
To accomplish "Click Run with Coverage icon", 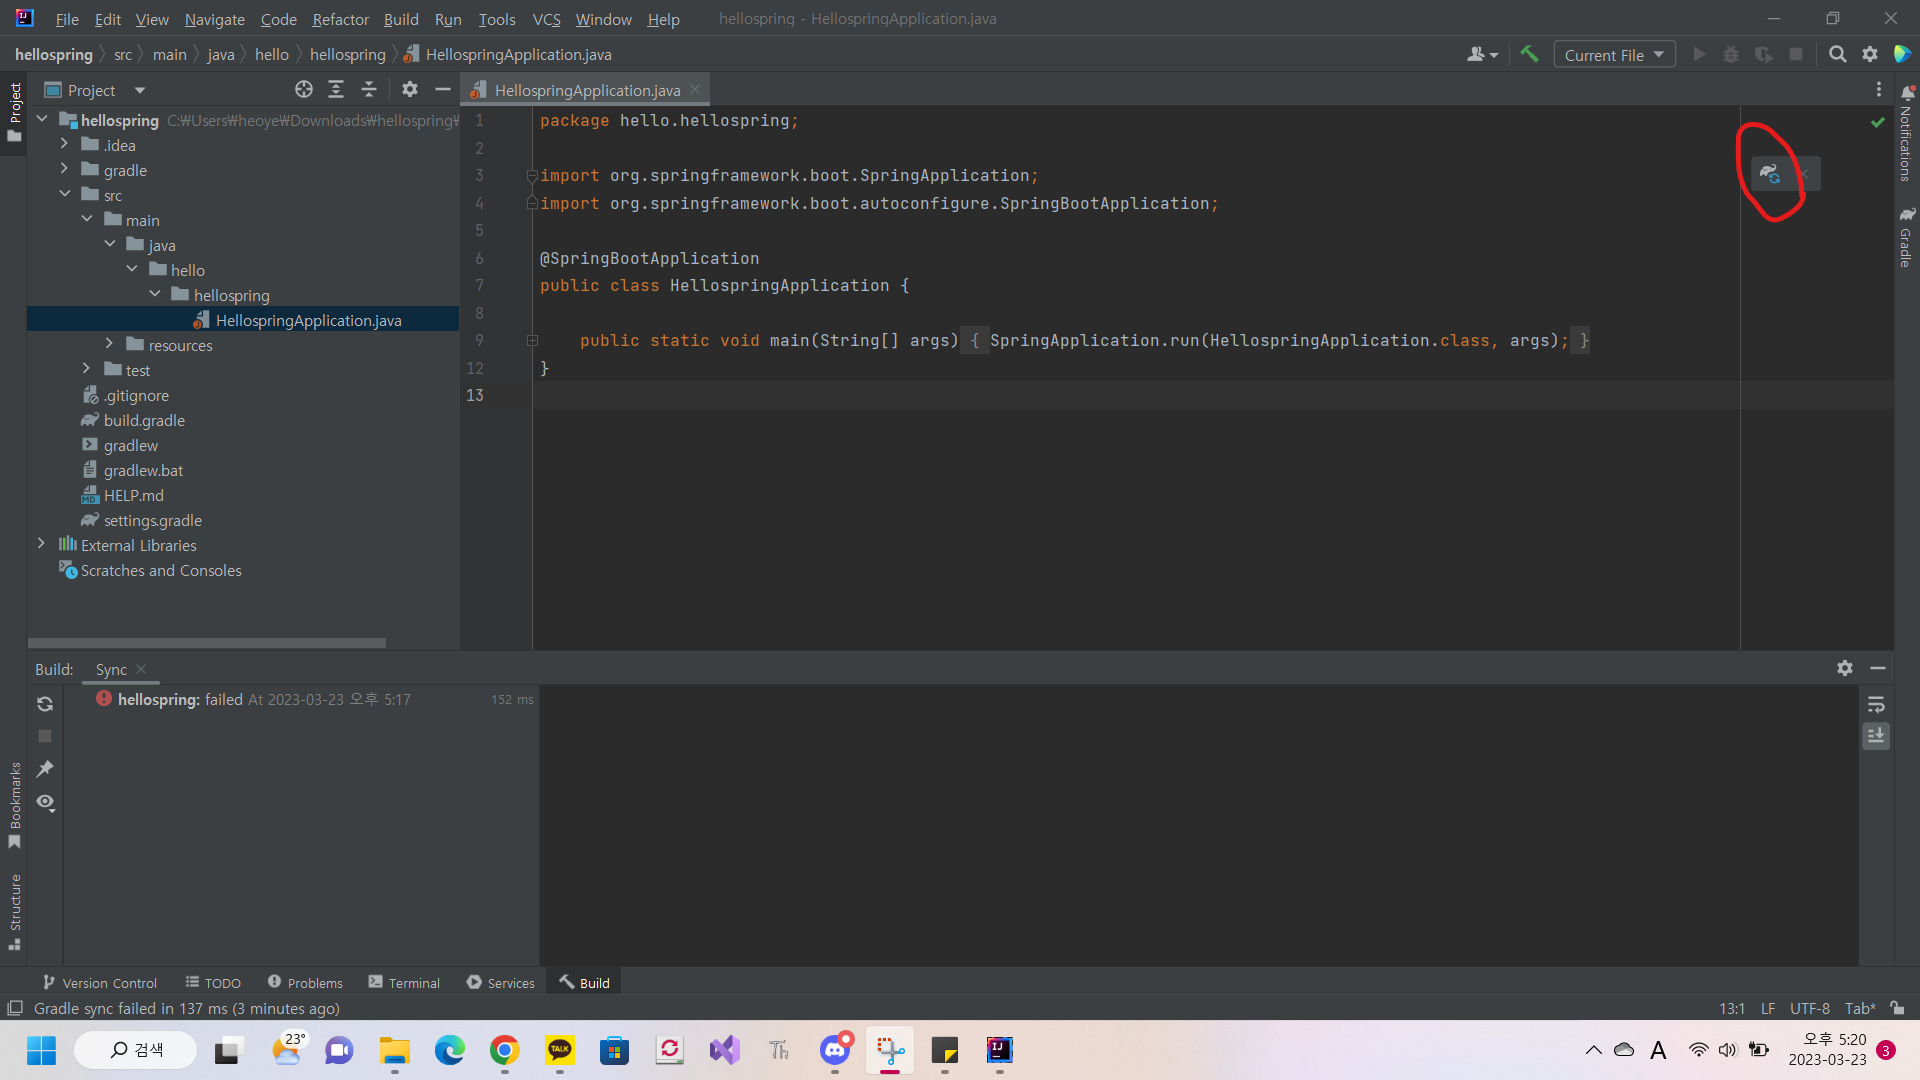I will pos(1764,54).
